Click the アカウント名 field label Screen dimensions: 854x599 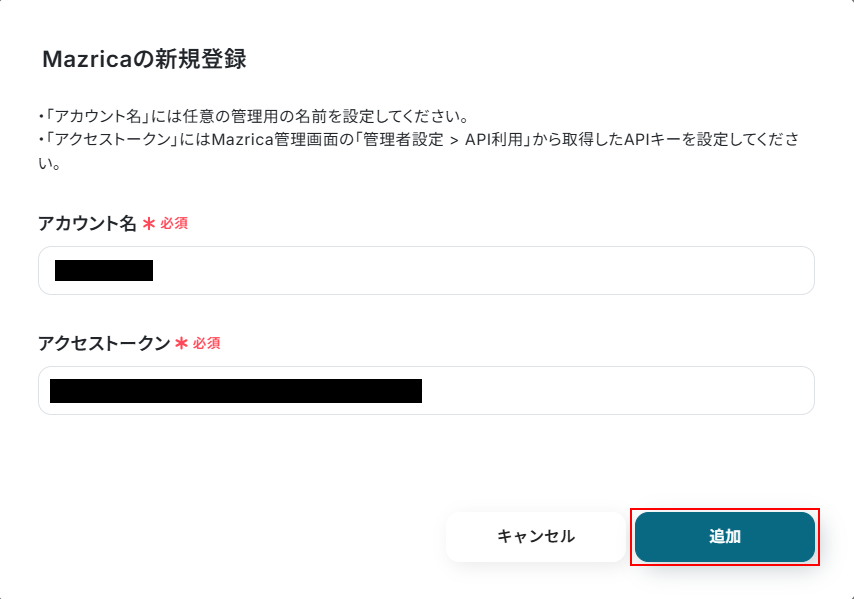pyautogui.click(x=86, y=223)
